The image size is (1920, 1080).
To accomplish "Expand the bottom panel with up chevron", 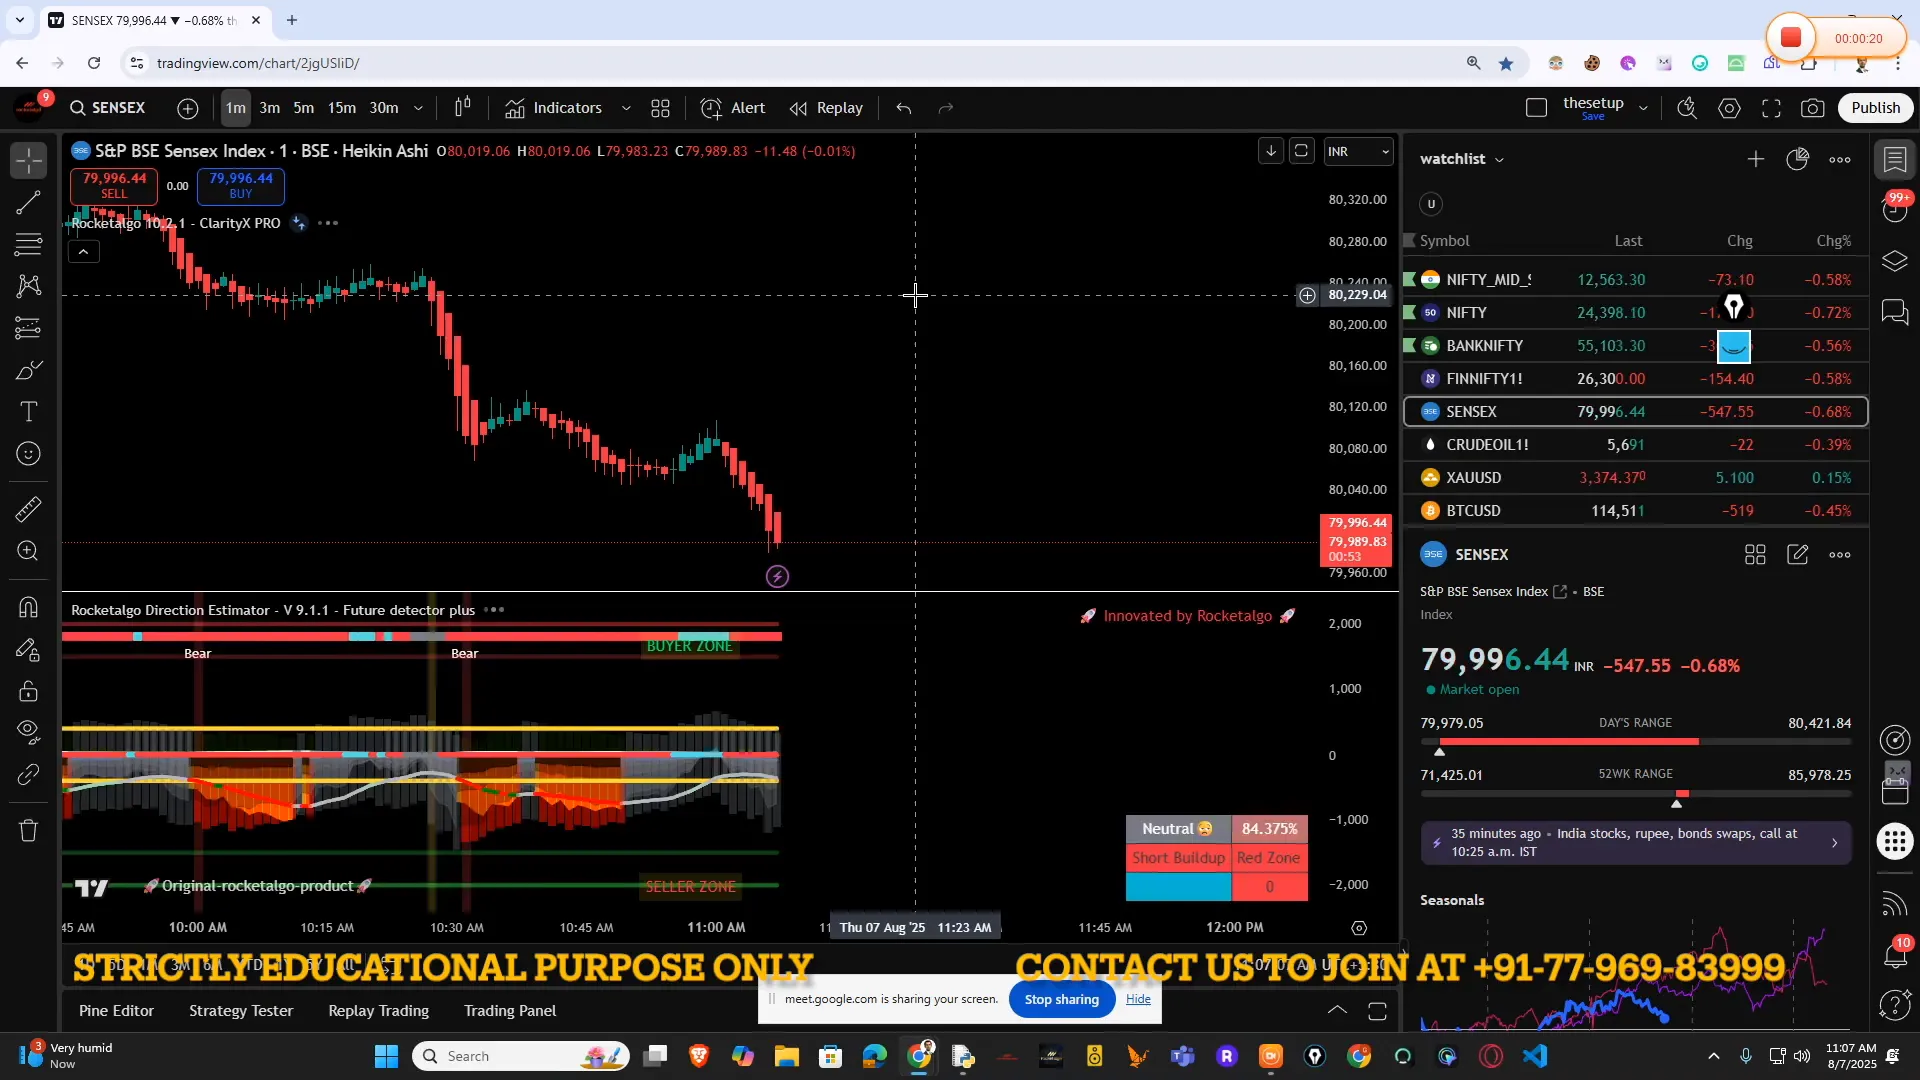I will [x=1337, y=1011].
